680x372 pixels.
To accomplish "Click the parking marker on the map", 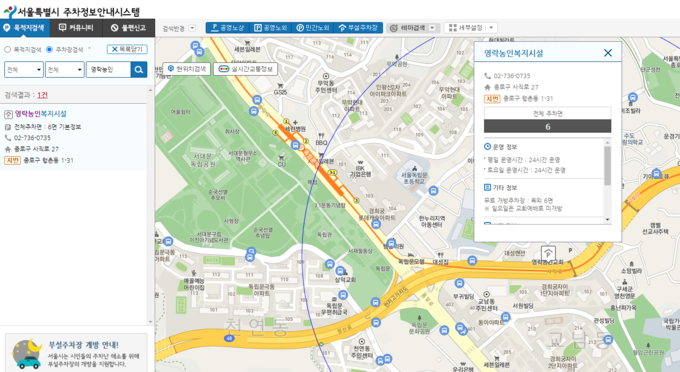I will 548,253.
